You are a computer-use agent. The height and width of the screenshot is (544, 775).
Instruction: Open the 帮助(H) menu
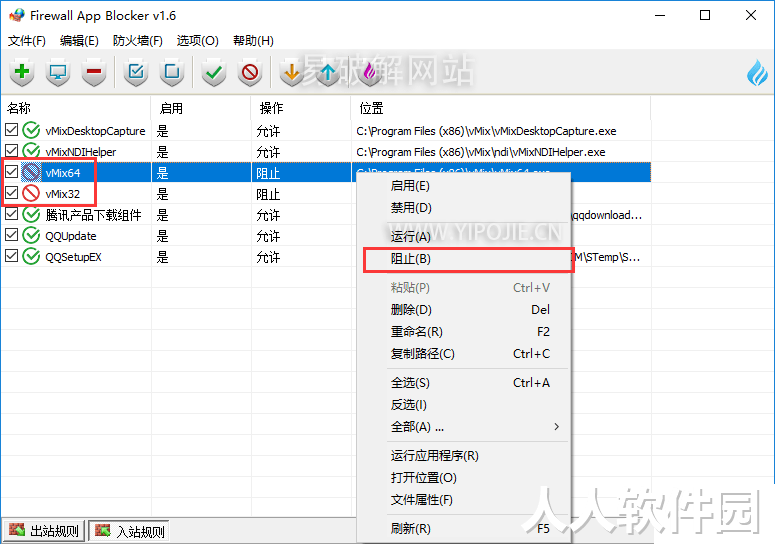pyautogui.click(x=253, y=41)
